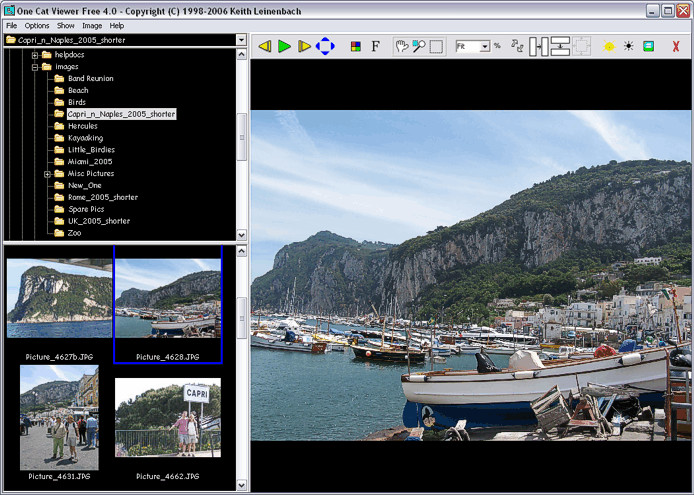The width and height of the screenshot is (694, 495).
Task: Click the fit width horizontal panels icon
Action: click(x=539, y=46)
